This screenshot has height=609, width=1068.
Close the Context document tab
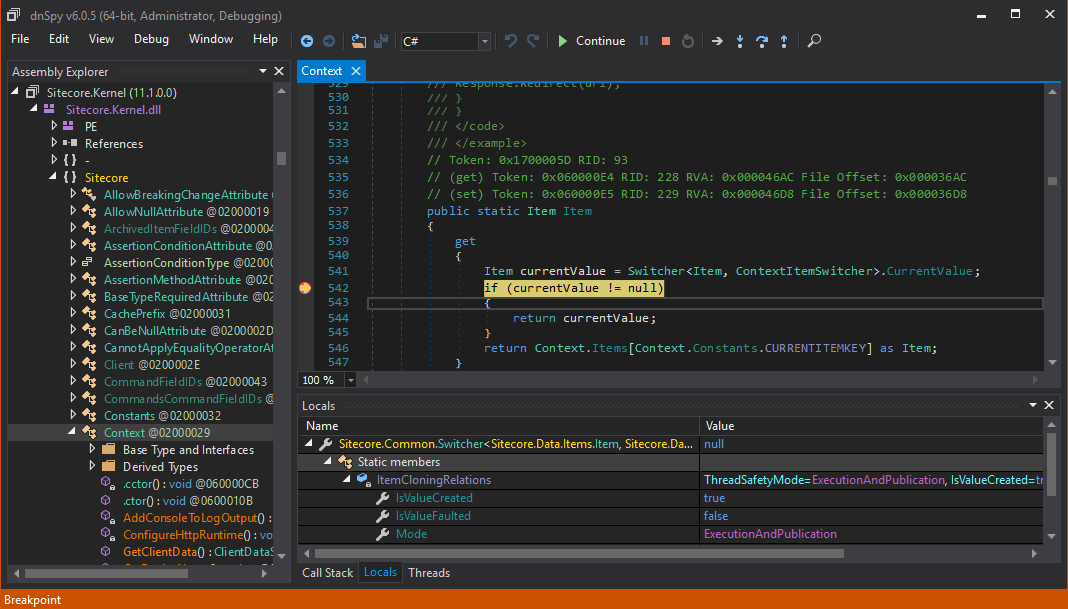tap(356, 71)
